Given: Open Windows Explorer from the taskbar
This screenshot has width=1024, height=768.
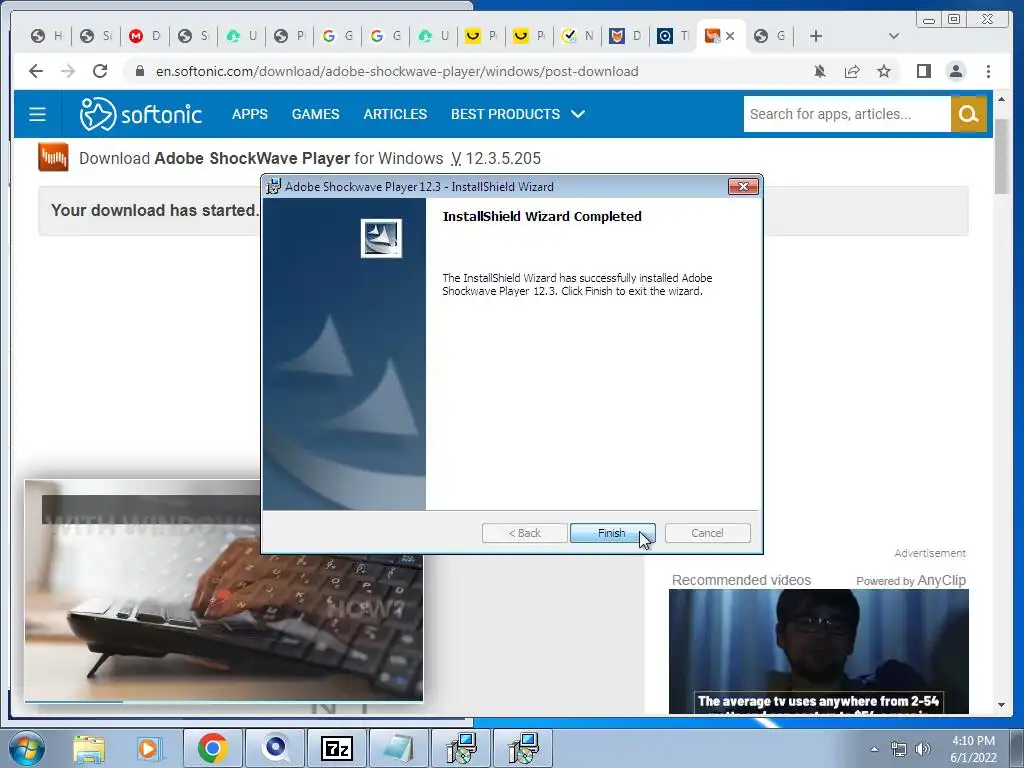Looking at the screenshot, I should (89, 748).
